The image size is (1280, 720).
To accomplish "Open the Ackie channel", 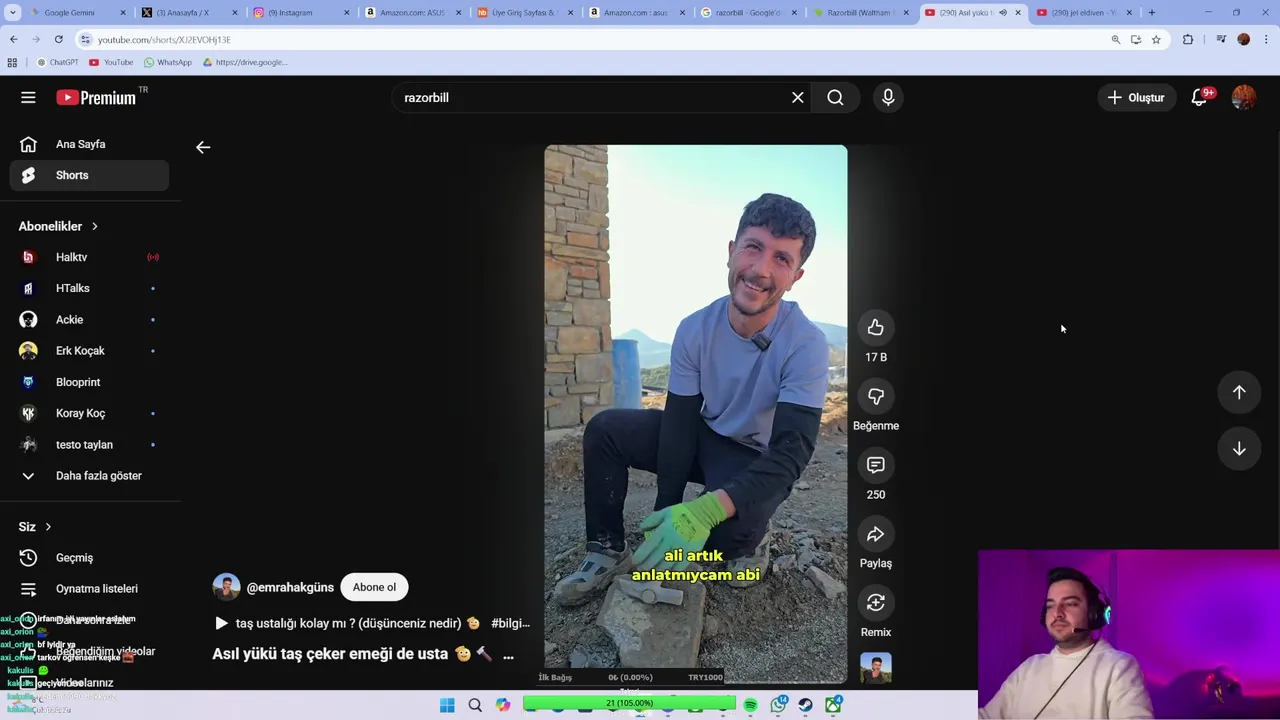I will 89,319.
